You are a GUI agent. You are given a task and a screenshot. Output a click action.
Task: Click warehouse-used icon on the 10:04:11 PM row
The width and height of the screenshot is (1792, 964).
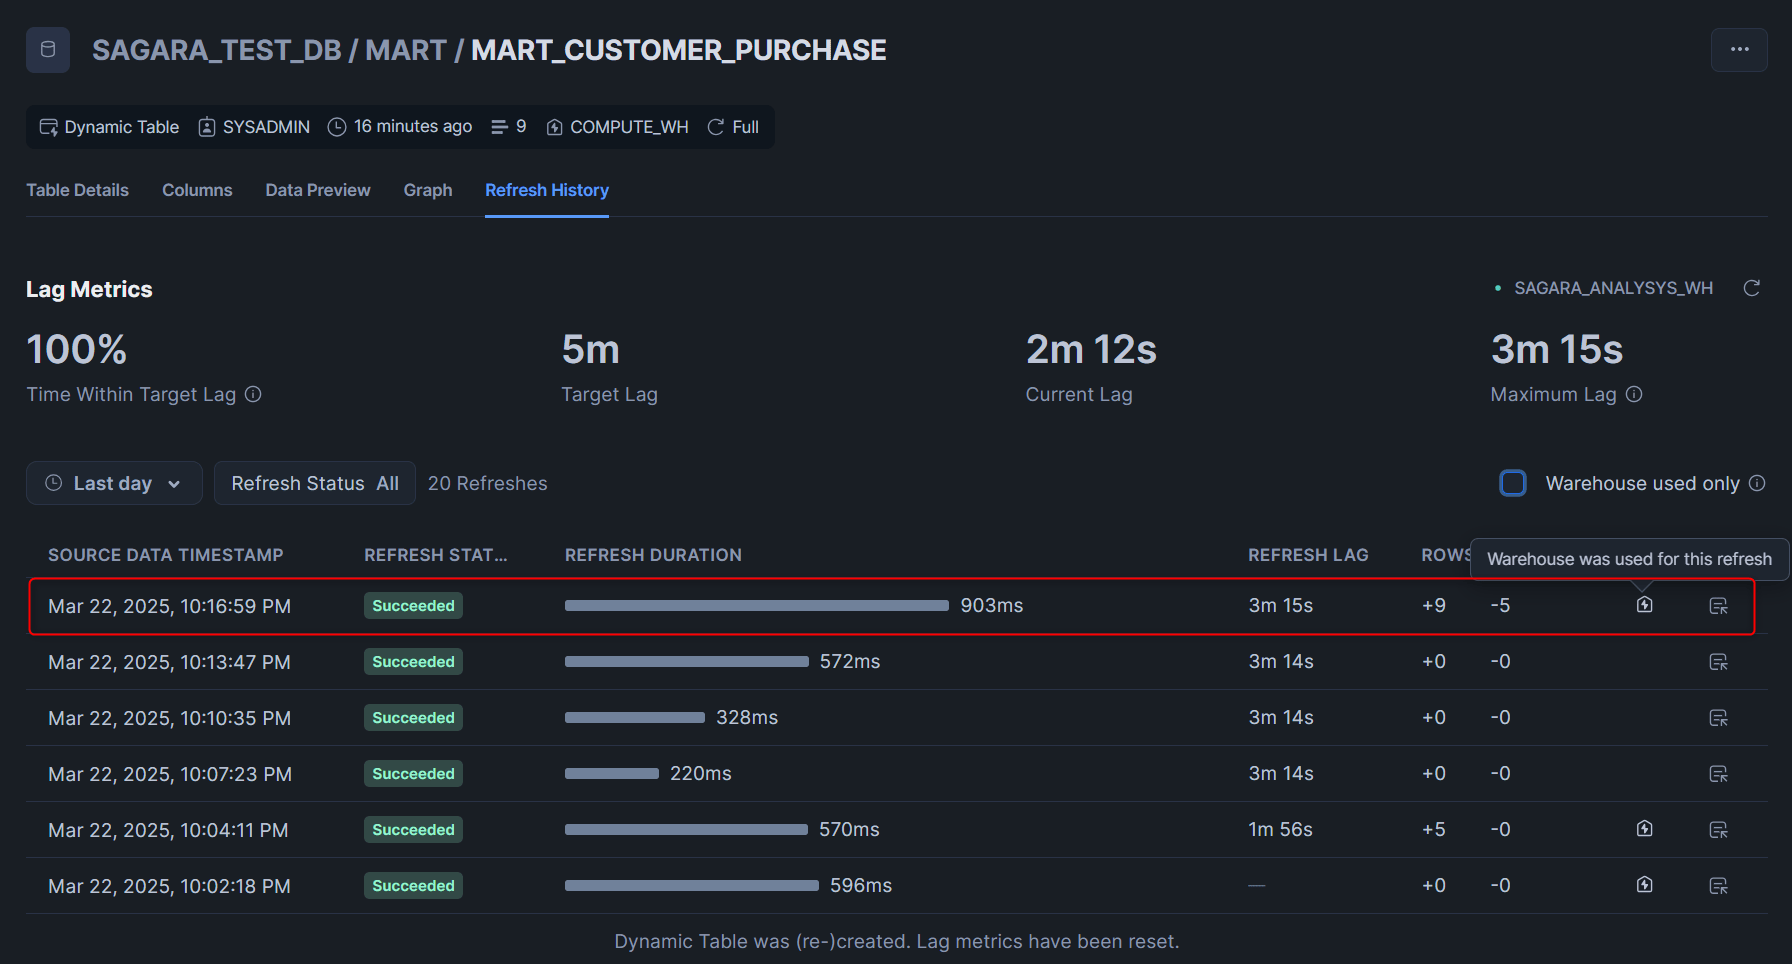(x=1644, y=829)
